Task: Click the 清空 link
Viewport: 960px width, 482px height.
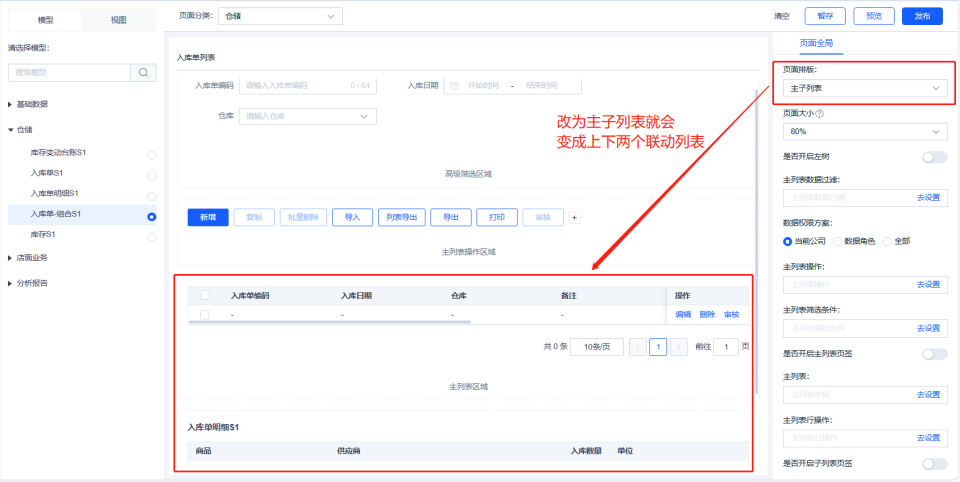Action: click(x=782, y=17)
